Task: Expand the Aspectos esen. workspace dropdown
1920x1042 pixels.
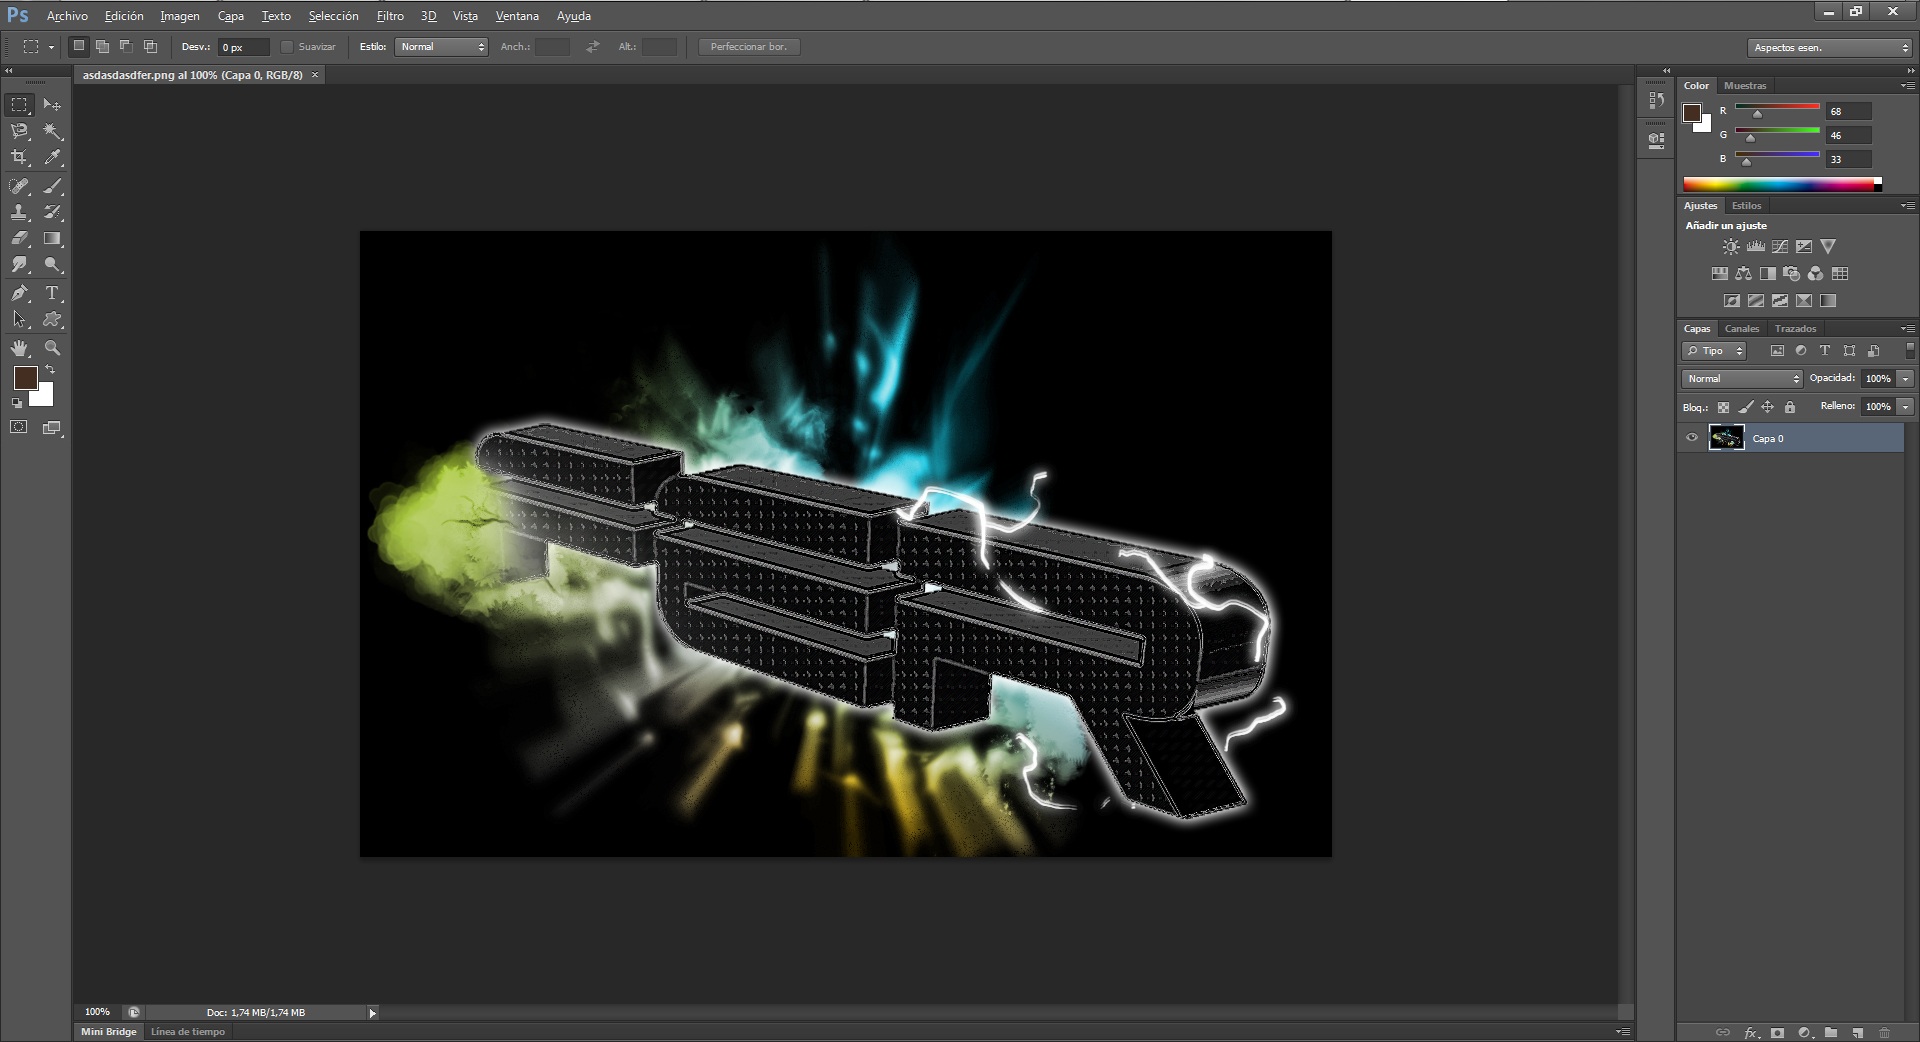Action: 1829,47
